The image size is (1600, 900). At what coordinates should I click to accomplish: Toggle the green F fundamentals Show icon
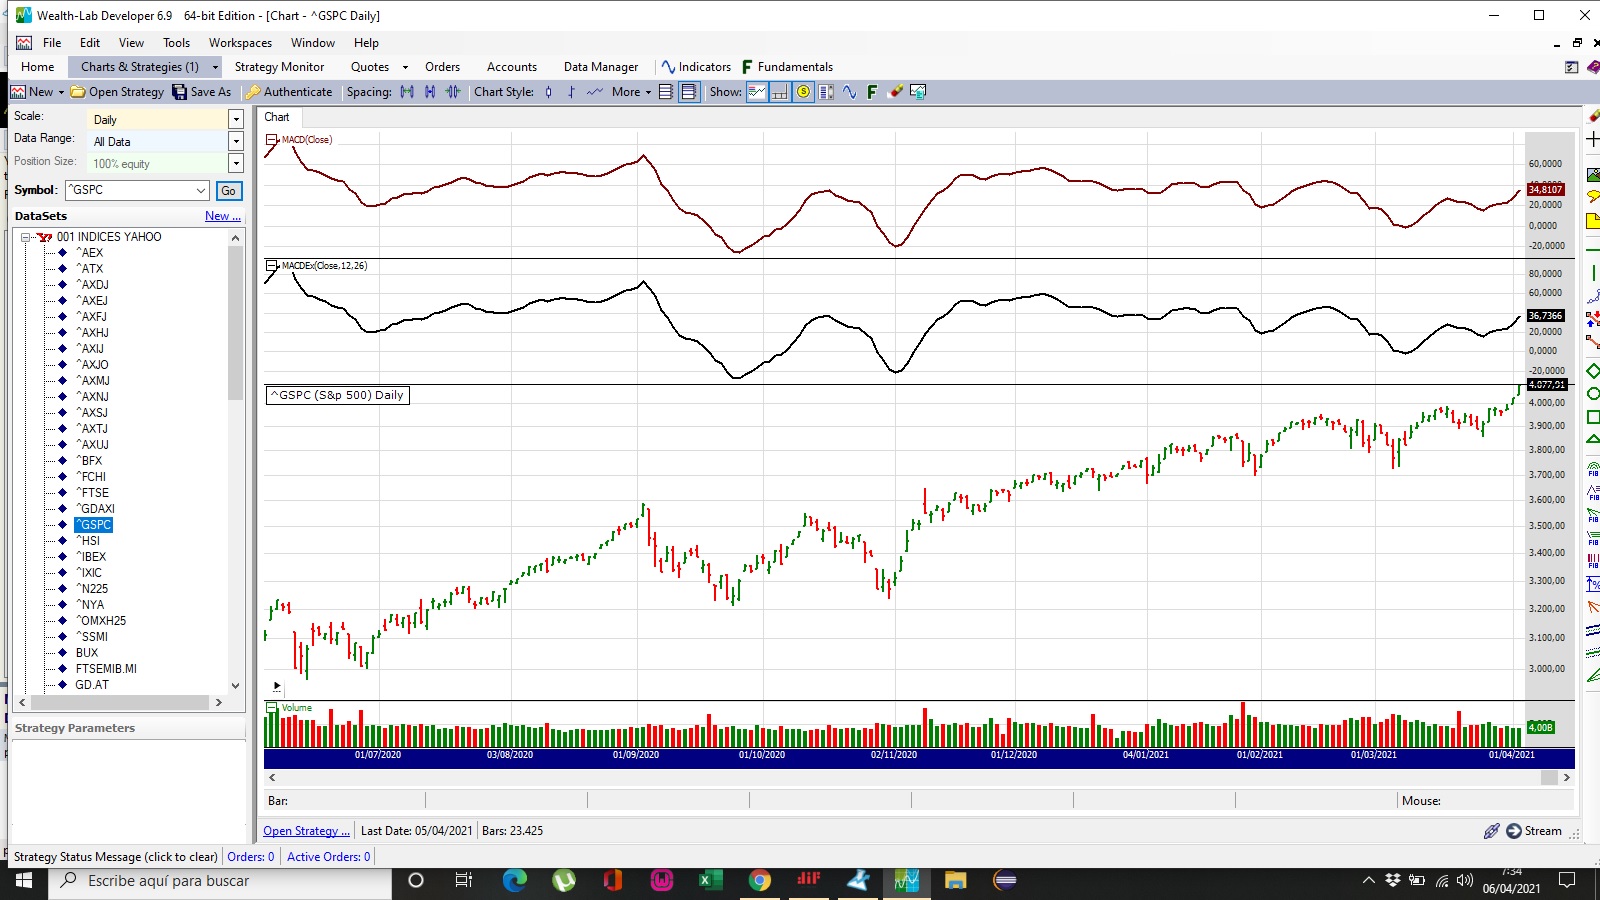tap(872, 92)
